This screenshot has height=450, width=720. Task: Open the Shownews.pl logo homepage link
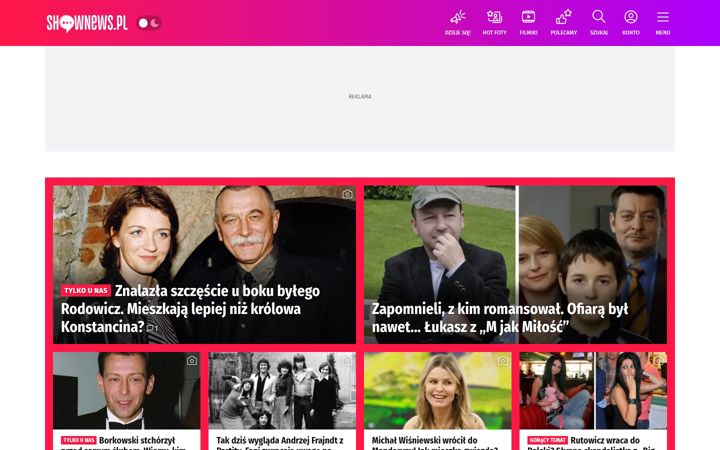pyautogui.click(x=87, y=23)
